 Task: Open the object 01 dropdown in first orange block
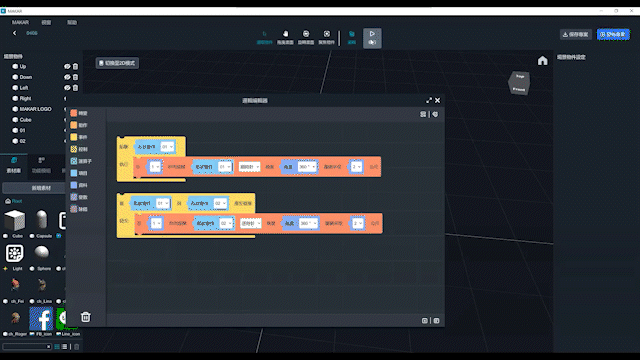point(225,167)
